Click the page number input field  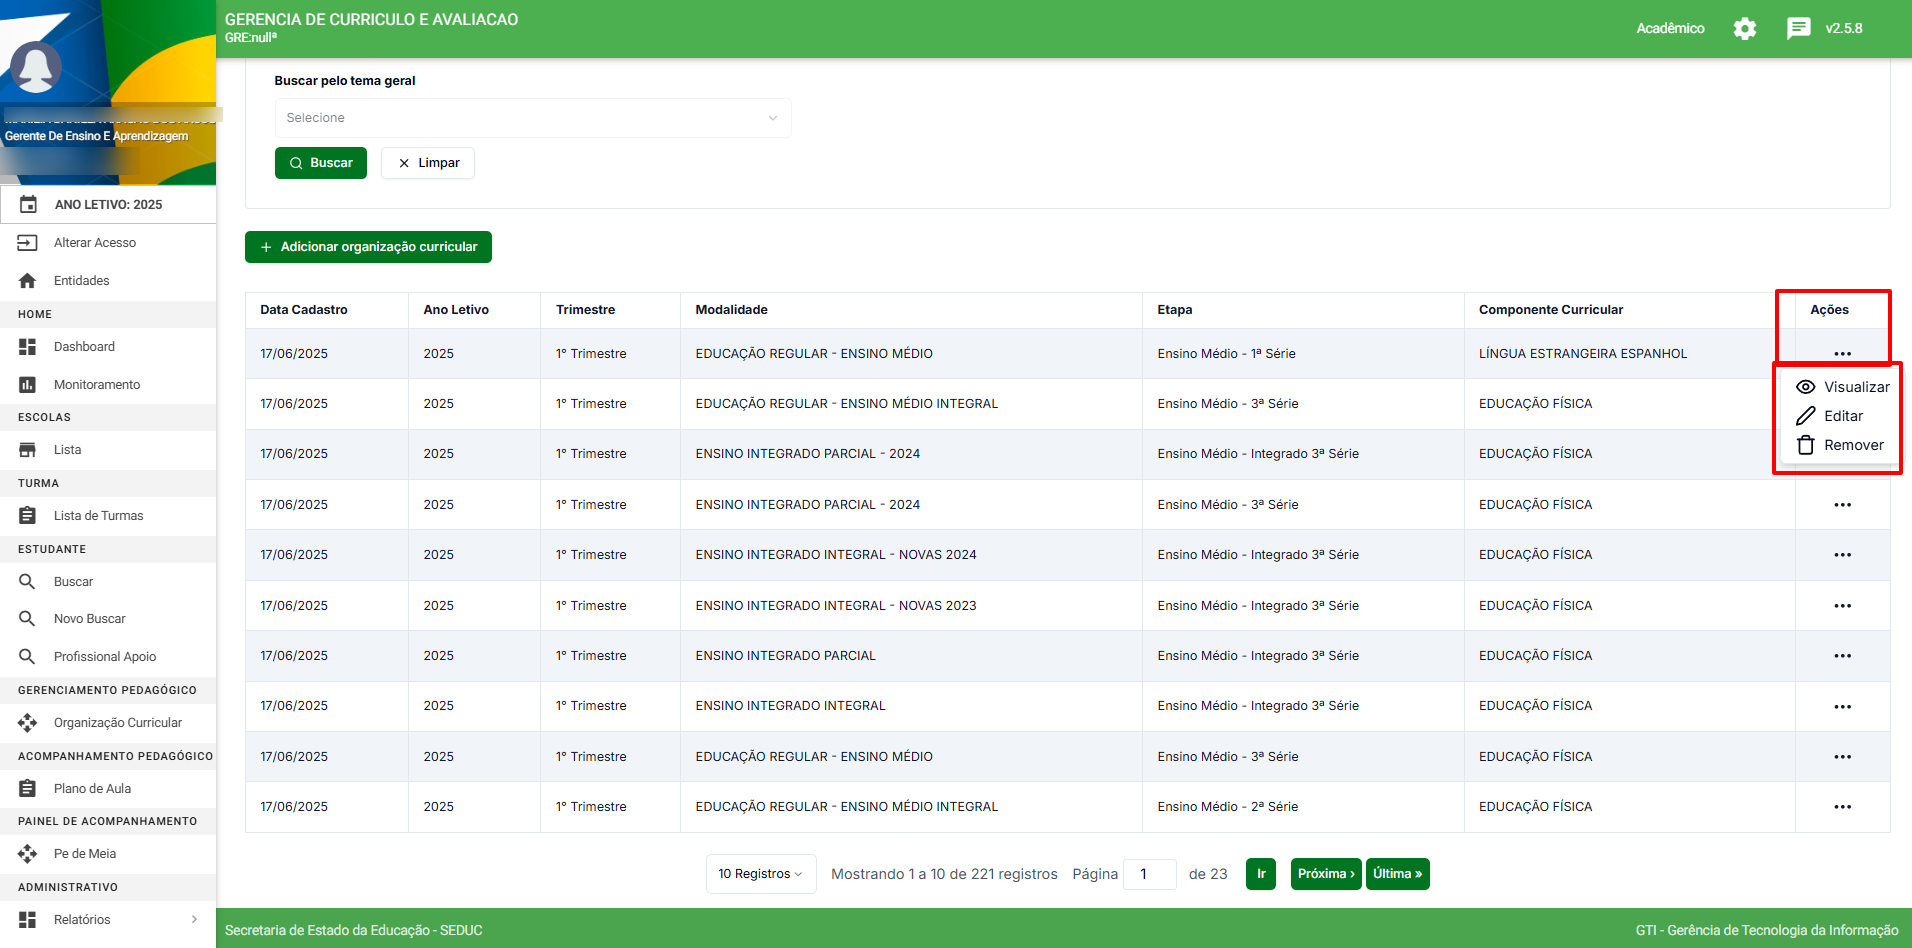1149,874
